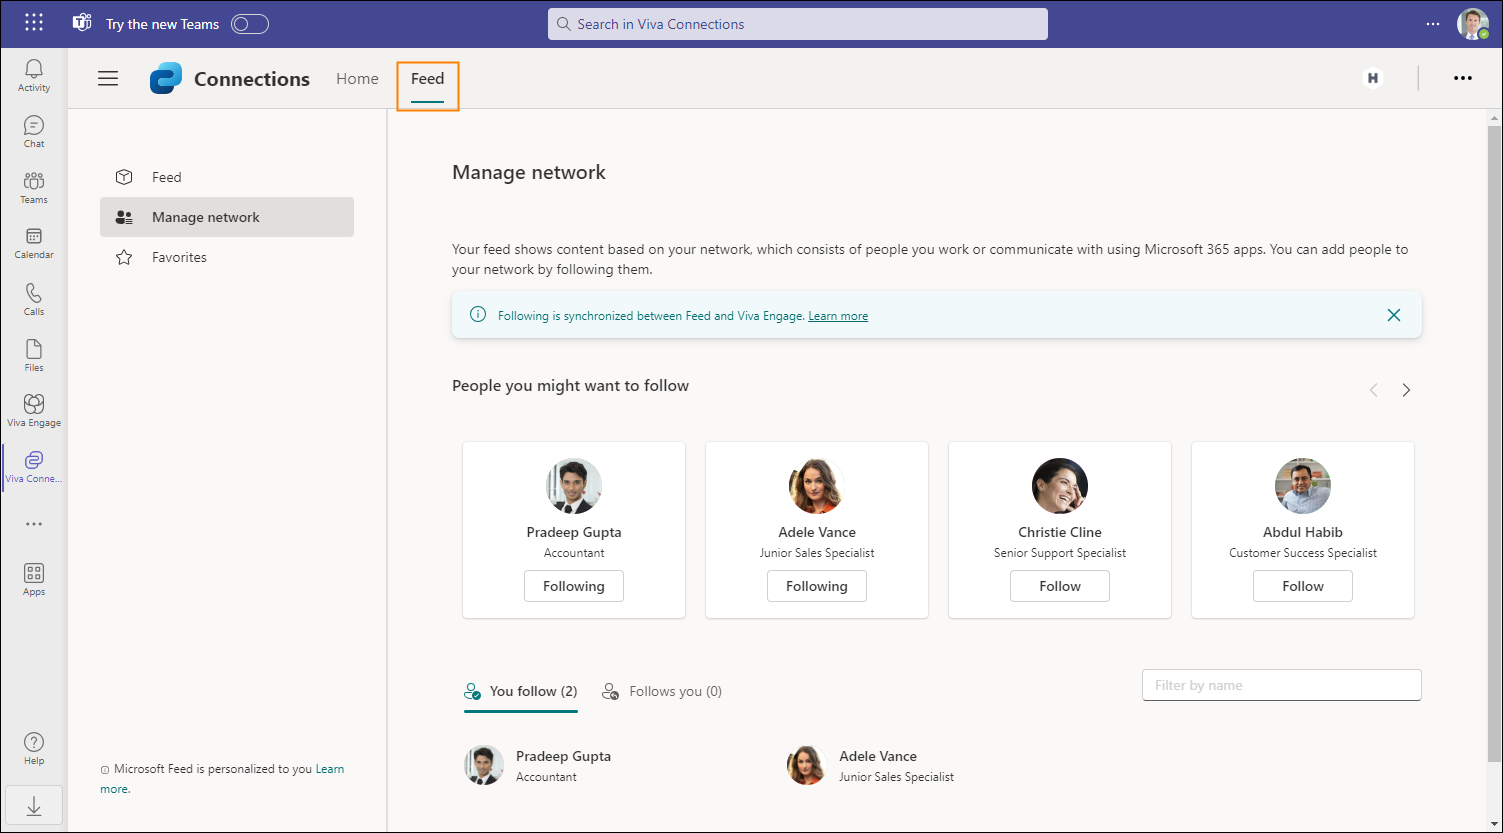
Task: Open the Microsoft 365 app launcher grid
Action: point(33,22)
